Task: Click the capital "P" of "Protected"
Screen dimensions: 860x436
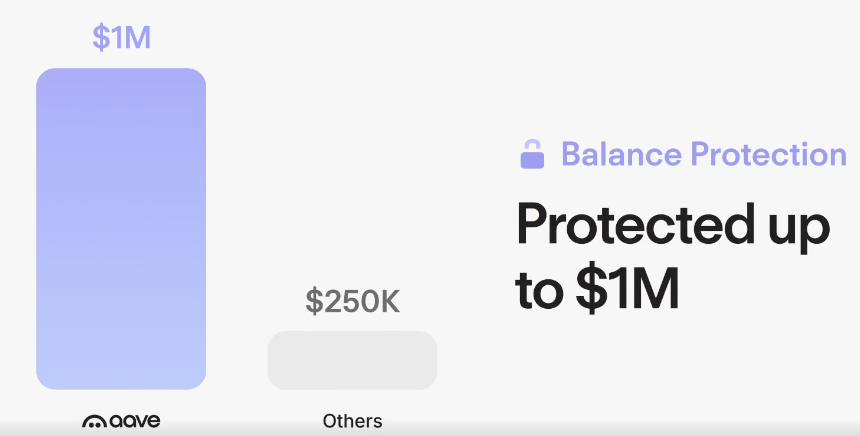Action: pyautogui.click(x=531, y=226)
